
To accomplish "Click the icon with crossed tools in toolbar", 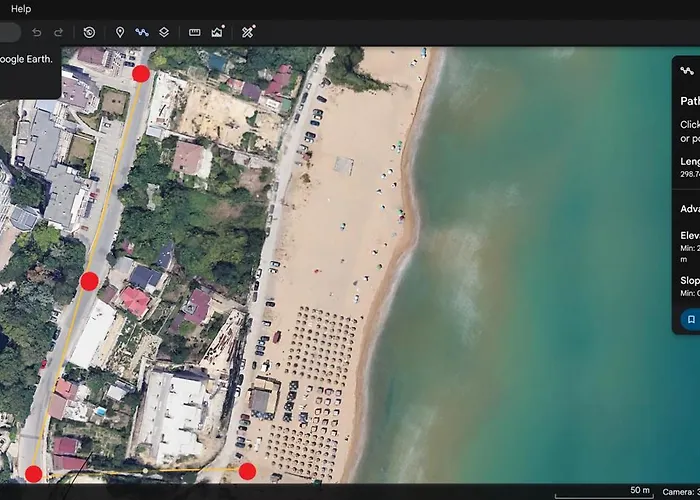I will click(x=248, y=32).
